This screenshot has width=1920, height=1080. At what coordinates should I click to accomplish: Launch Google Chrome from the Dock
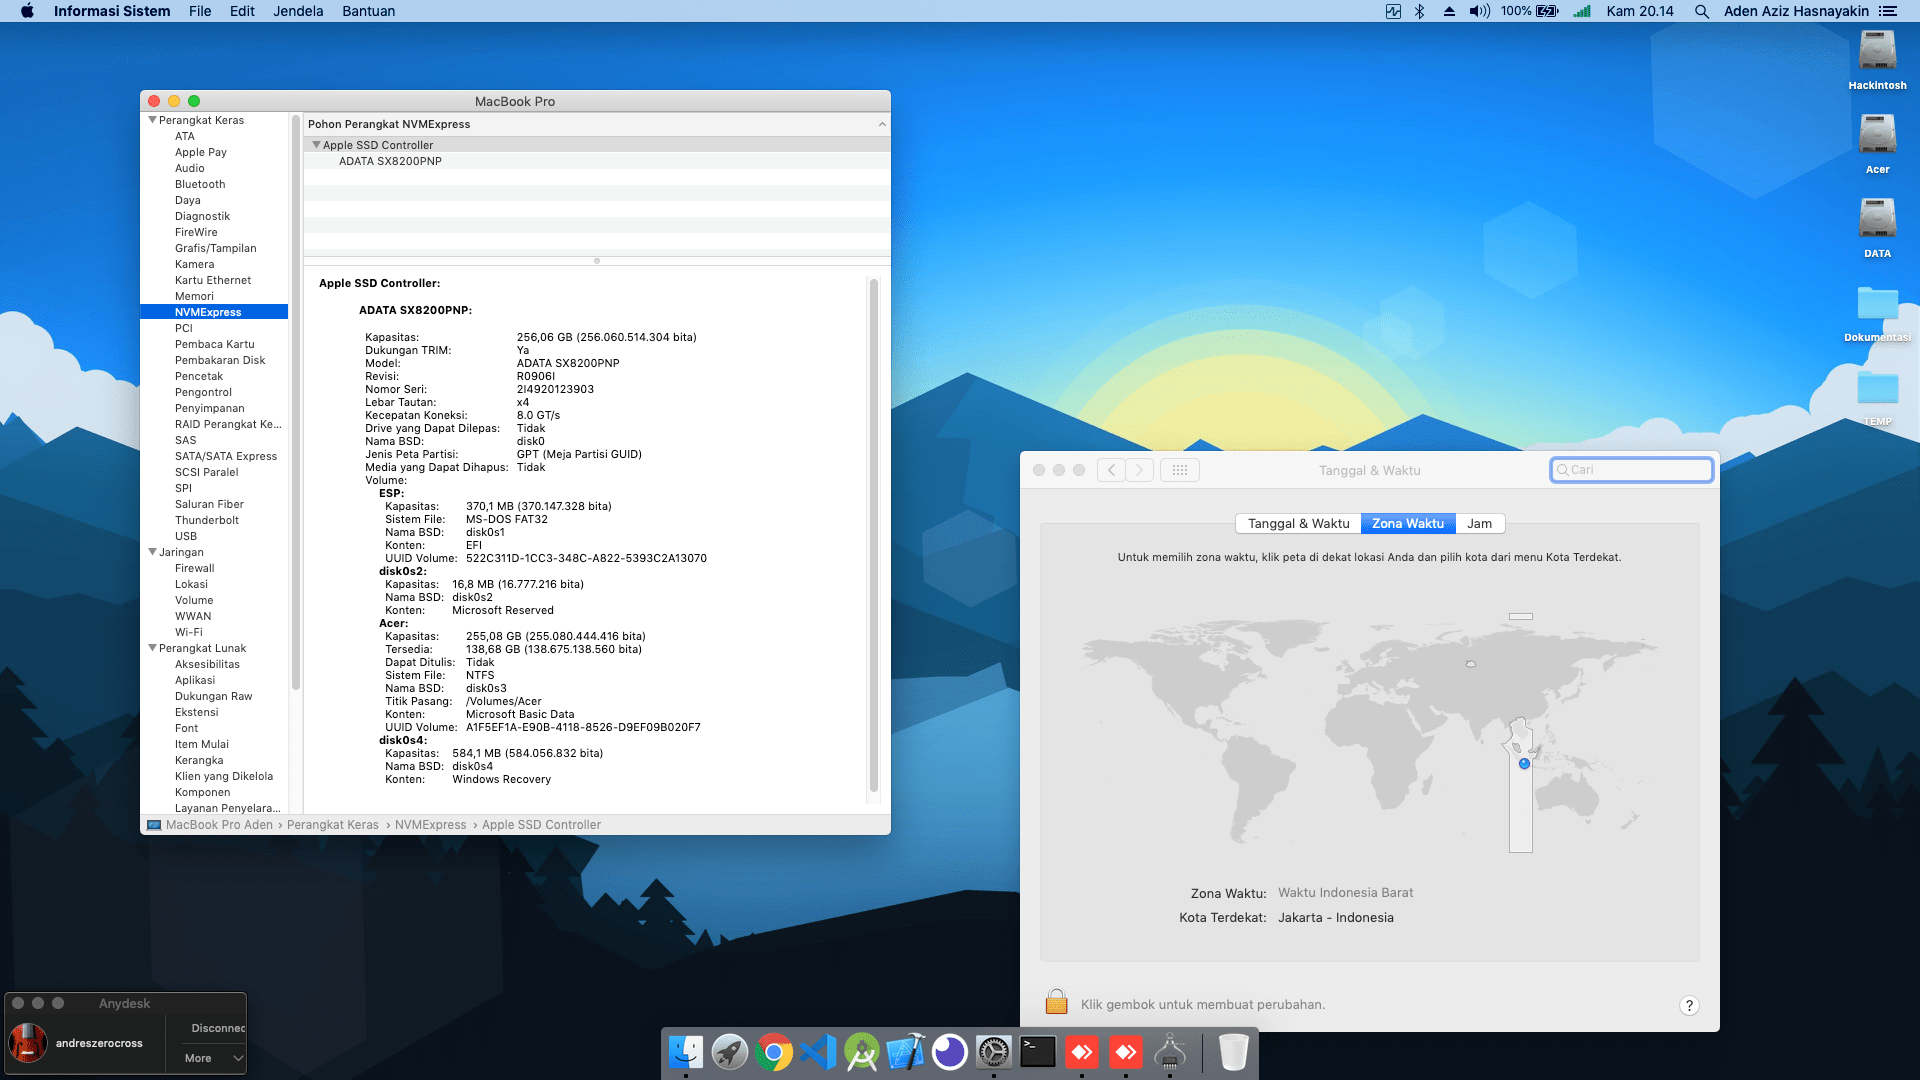pyautogui.click(x=774, y=1052)
